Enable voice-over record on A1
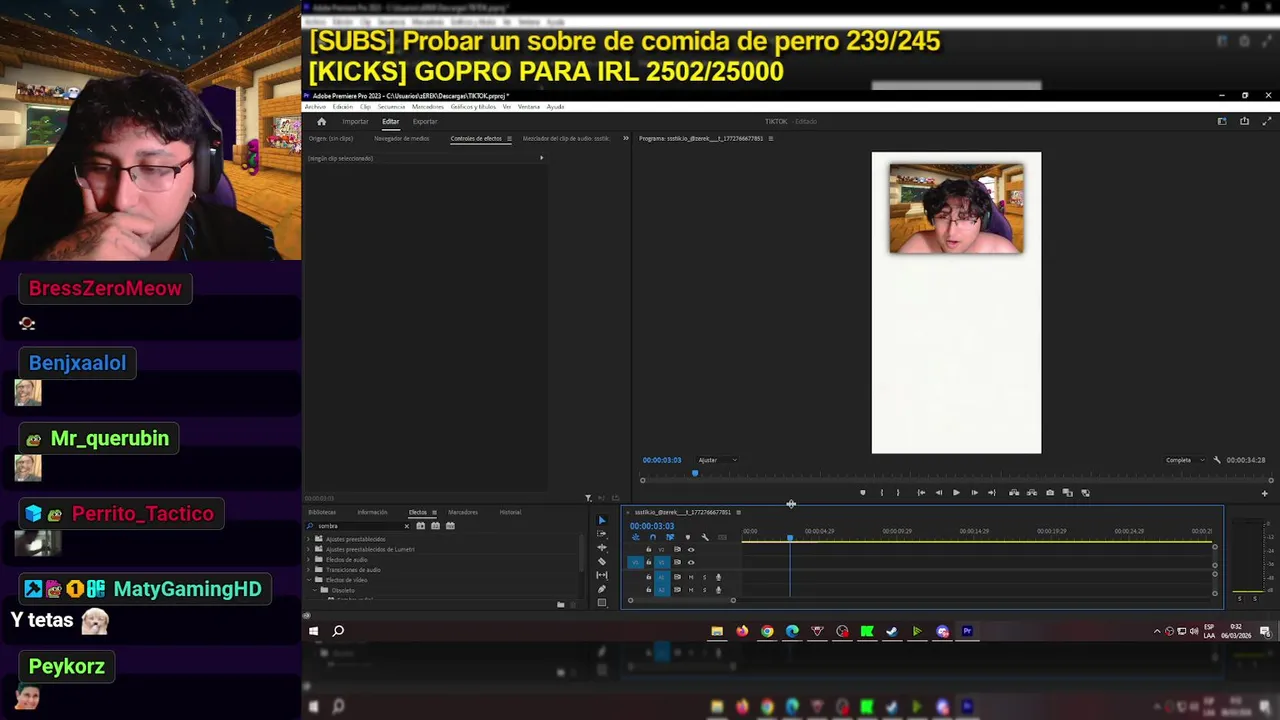 click(718, 577)
